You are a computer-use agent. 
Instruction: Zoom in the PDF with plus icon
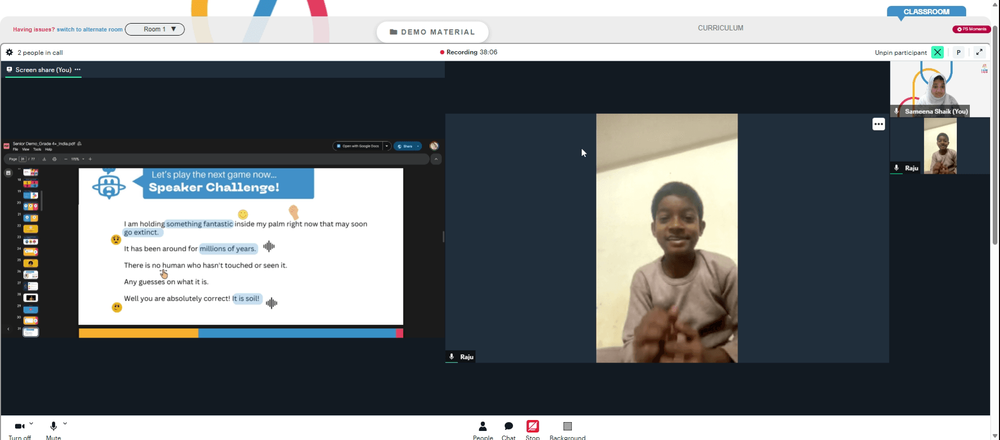click(90, 159)
